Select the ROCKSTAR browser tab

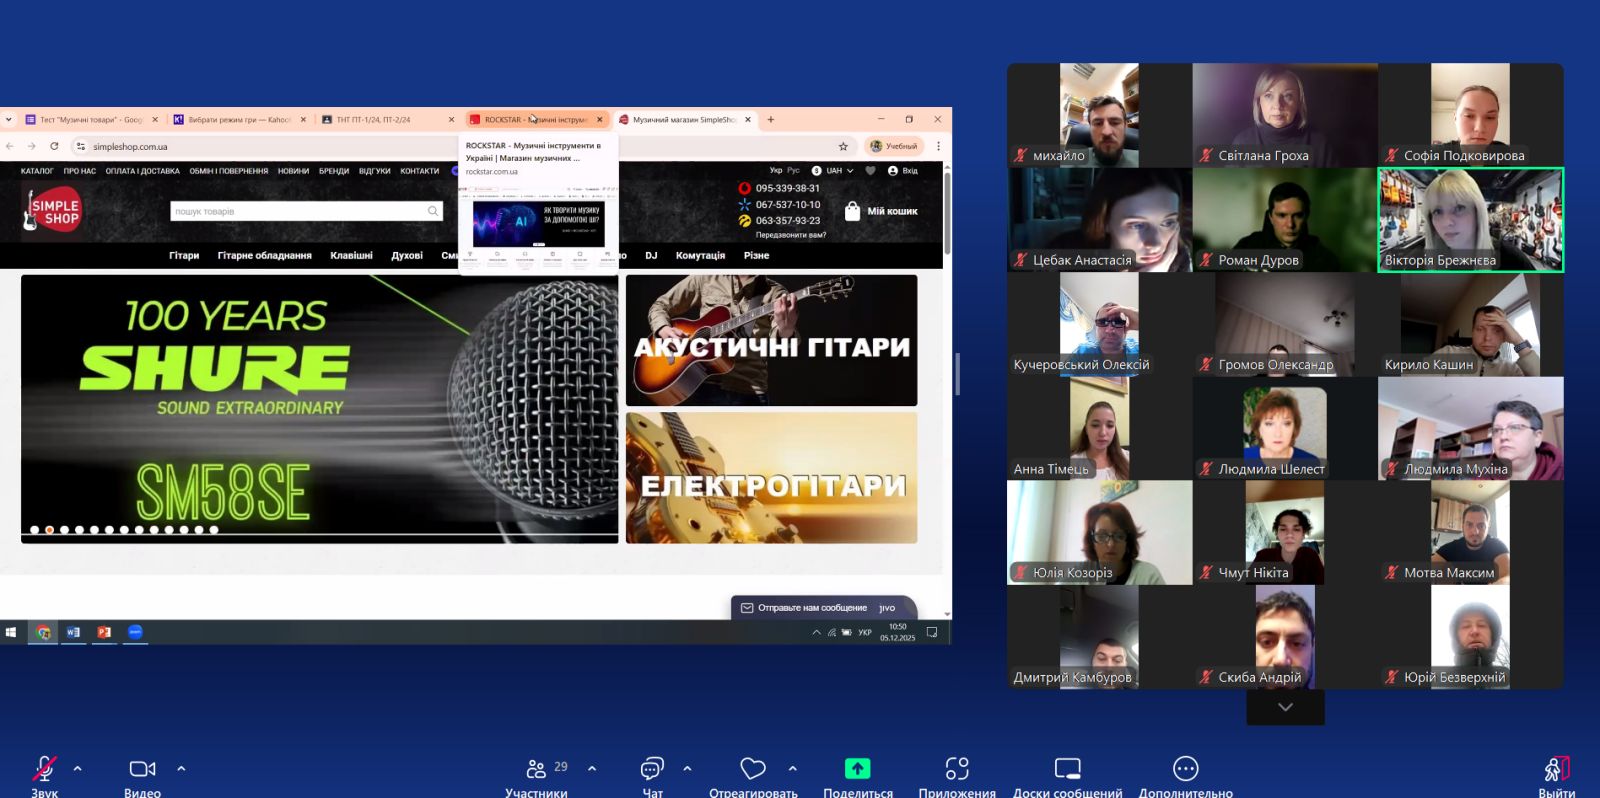coord(530,120)
